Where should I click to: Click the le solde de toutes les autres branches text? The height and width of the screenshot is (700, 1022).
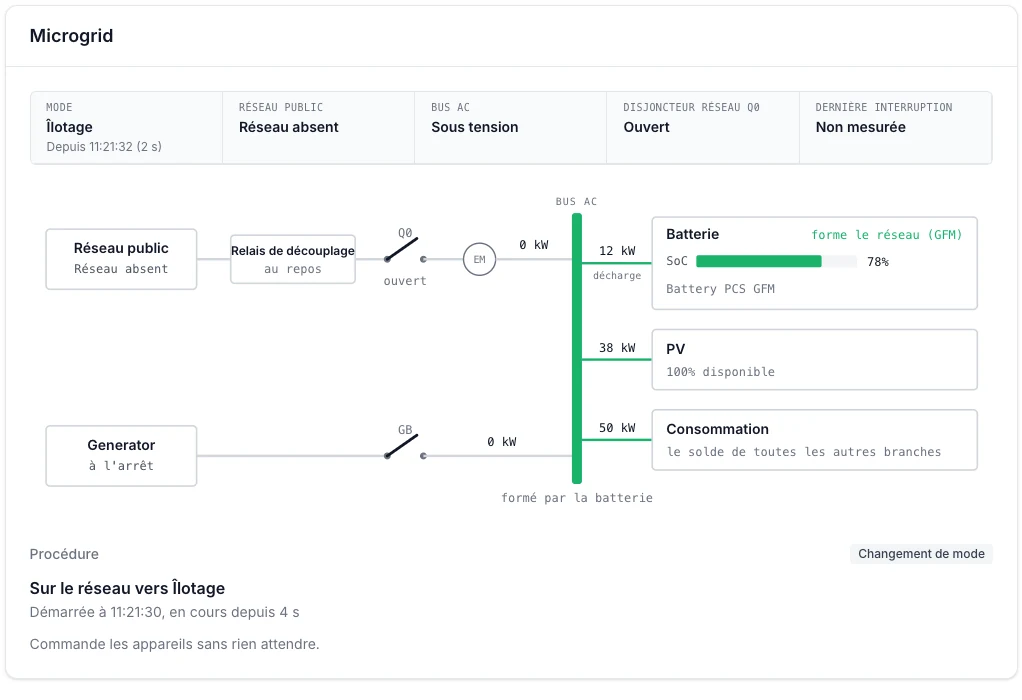[804, 452]
